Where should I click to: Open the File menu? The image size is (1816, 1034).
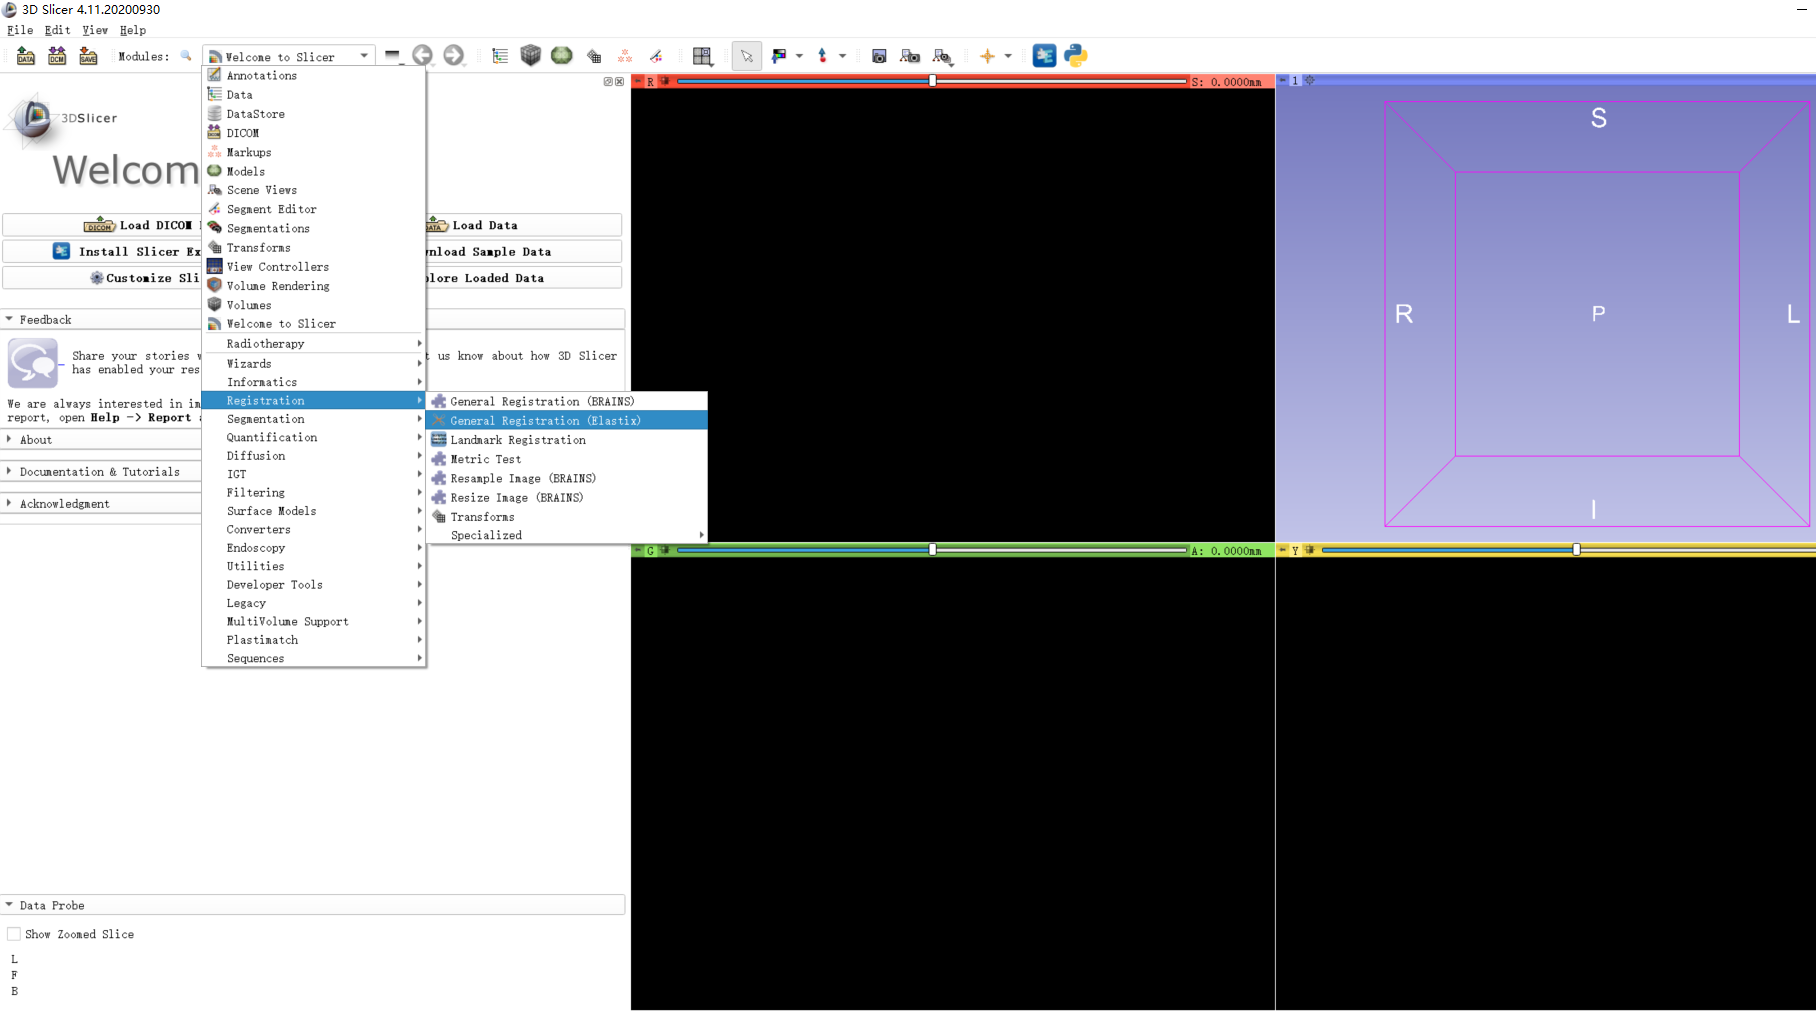[x=19, y=30]
